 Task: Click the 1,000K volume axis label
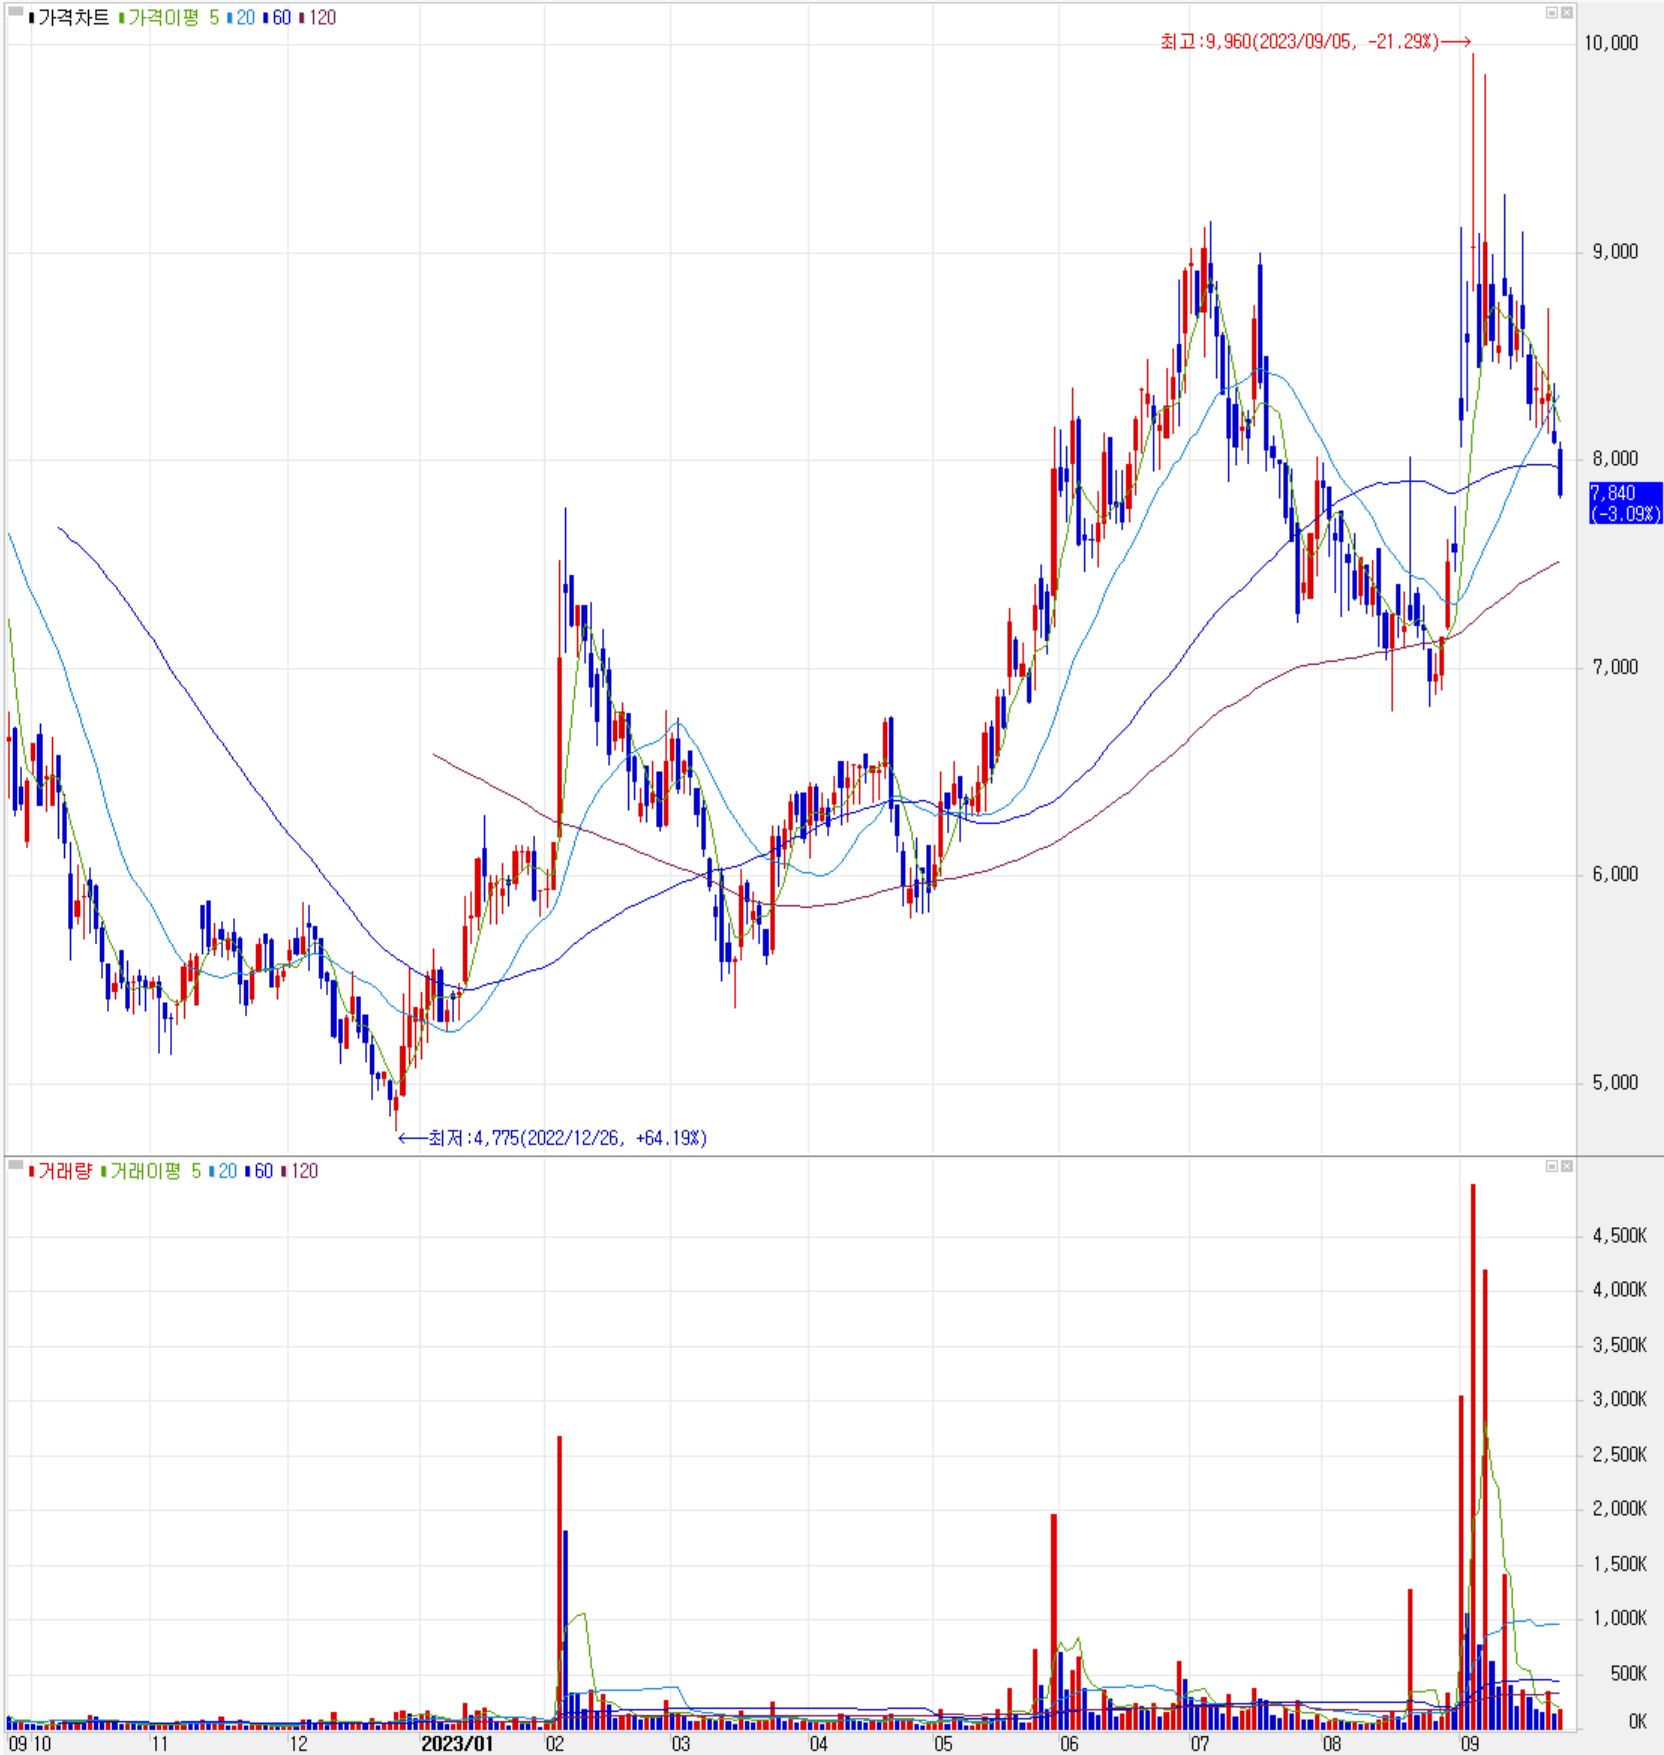[x=1619, y=1617]
